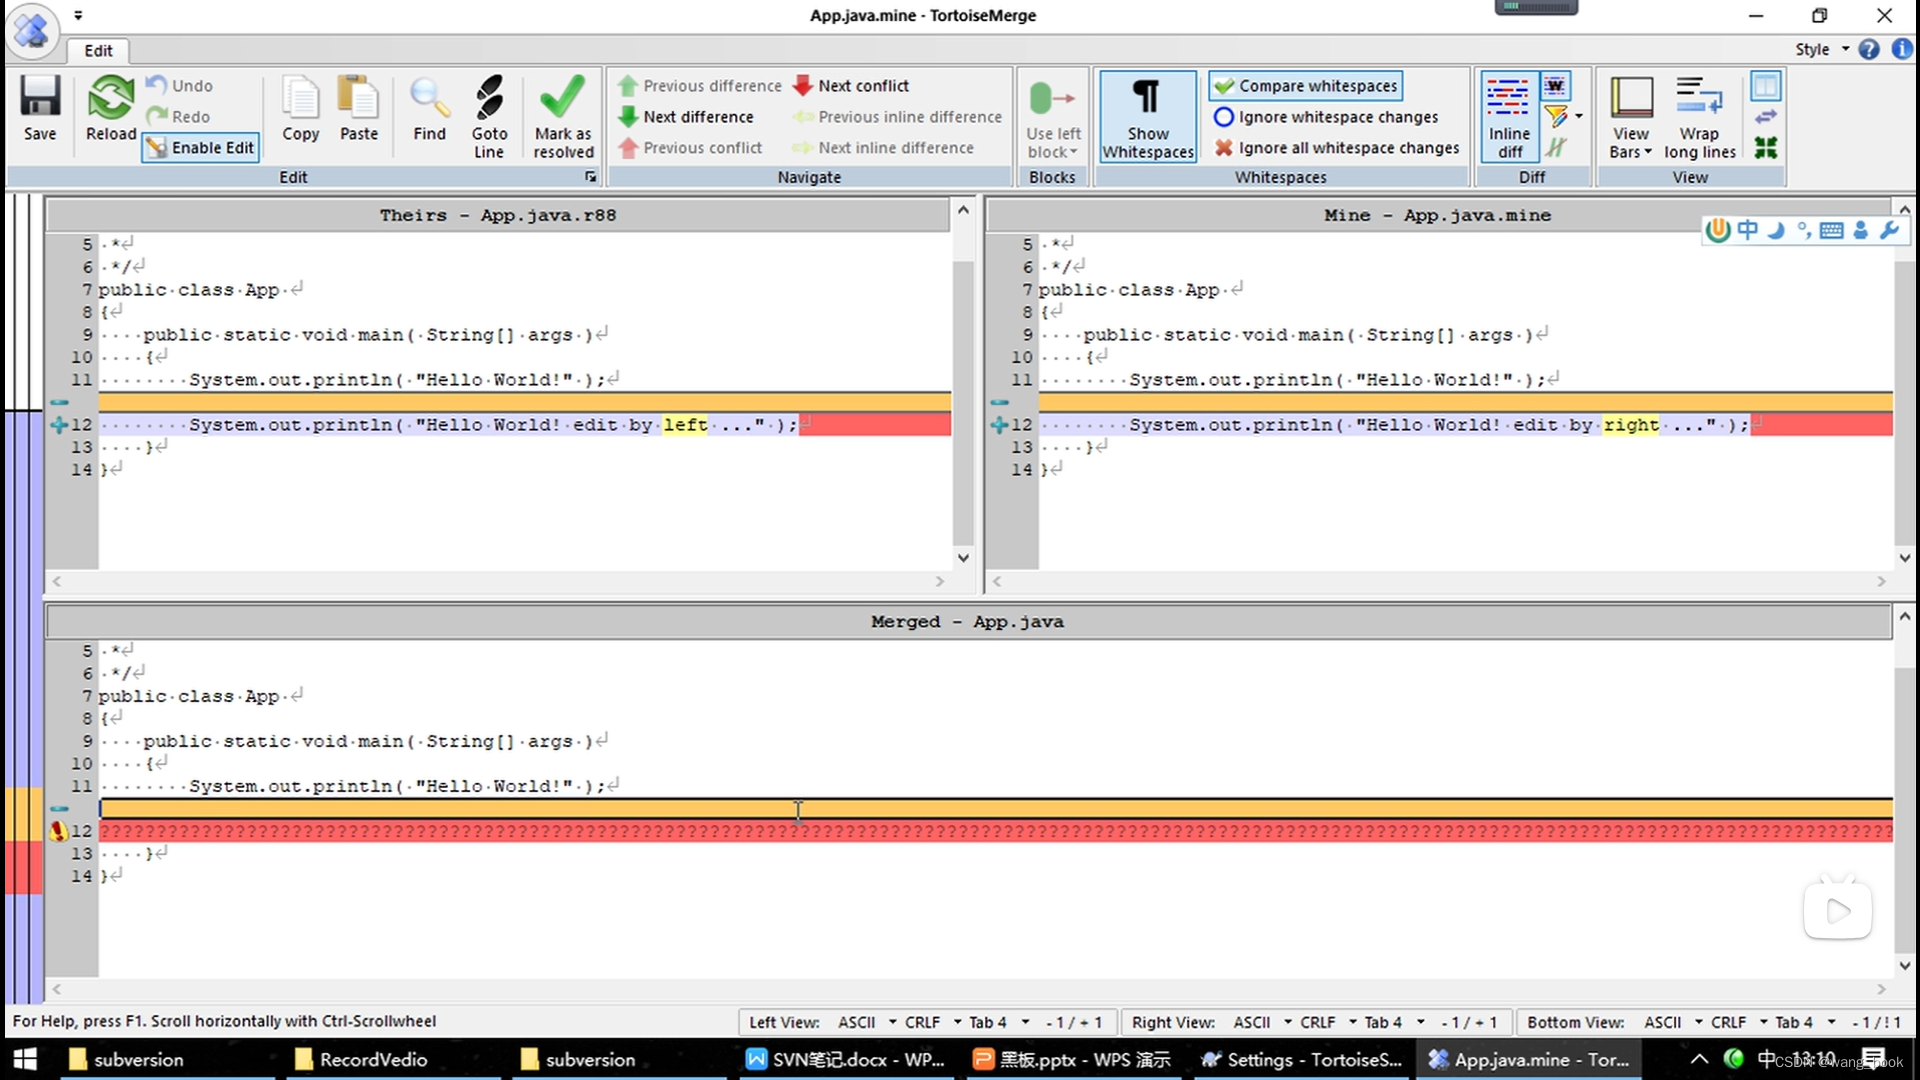Toggle Wrap long lines
Viewport: 1920px width, 1080px height.
pos(1699,116)
